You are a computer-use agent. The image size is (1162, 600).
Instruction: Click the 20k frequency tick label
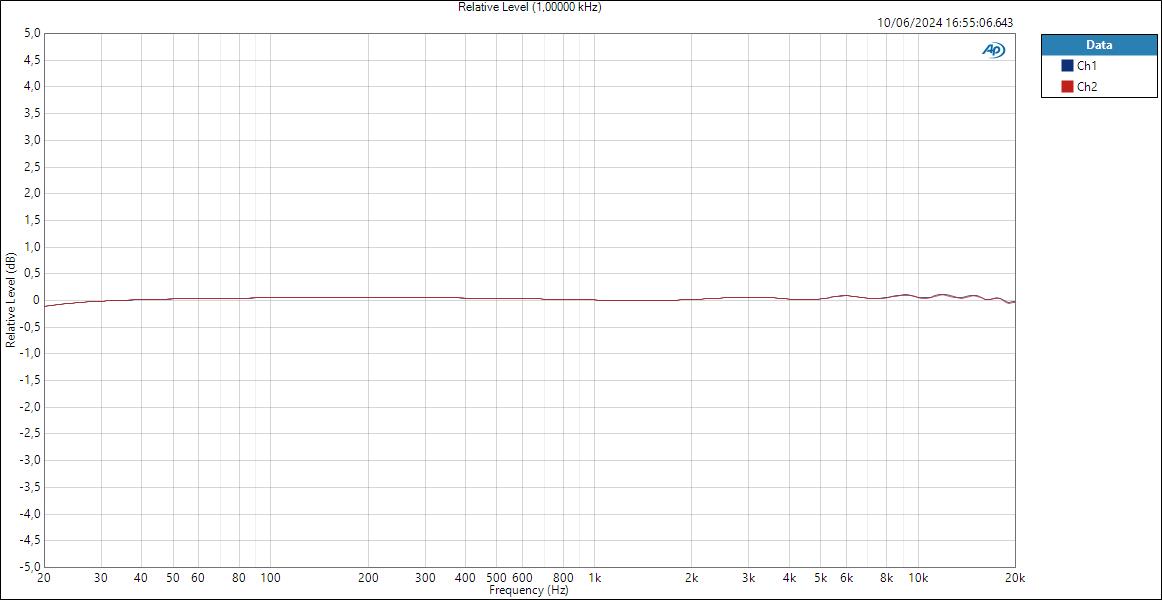[x=1015, y=578]
